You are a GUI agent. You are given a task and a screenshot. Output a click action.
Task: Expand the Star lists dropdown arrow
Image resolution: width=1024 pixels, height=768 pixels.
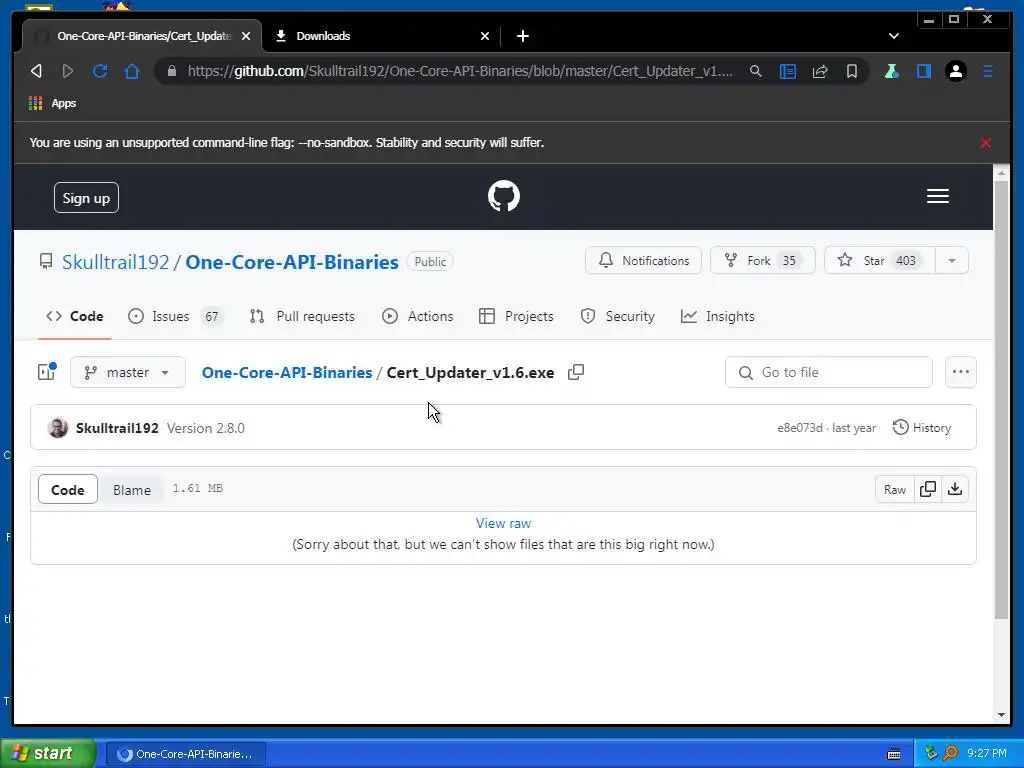coord(952,261)
